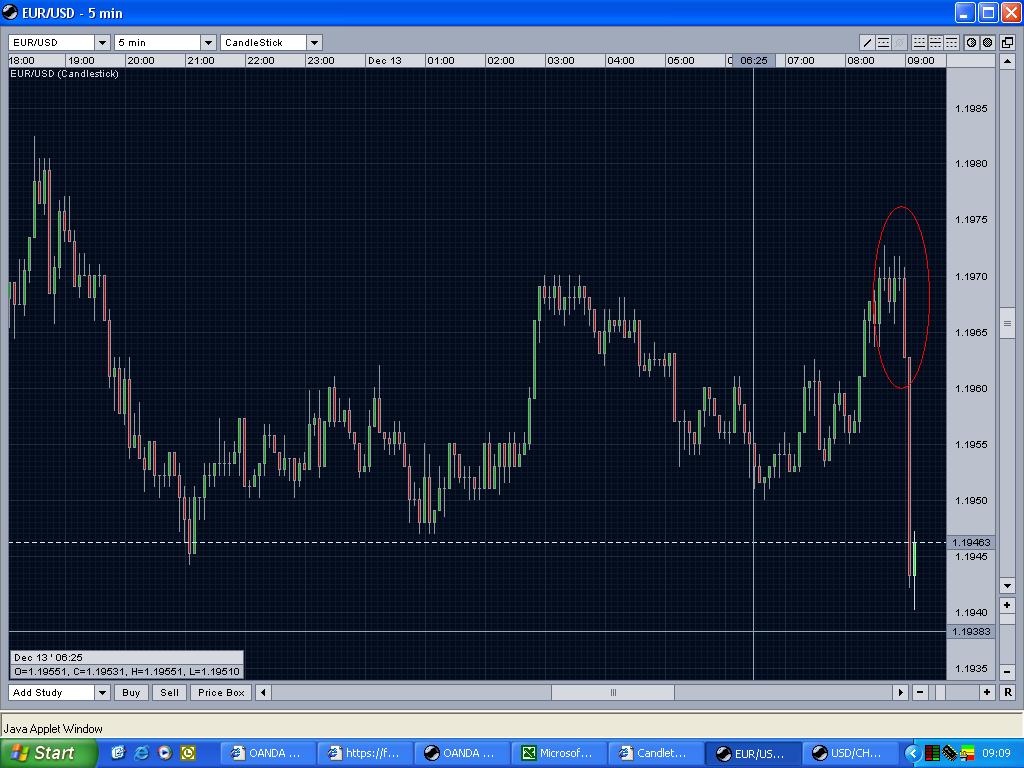Choose the second grid style toggle (solid middle line)
Screen dimensions: 1024x768
coord(935,42)
